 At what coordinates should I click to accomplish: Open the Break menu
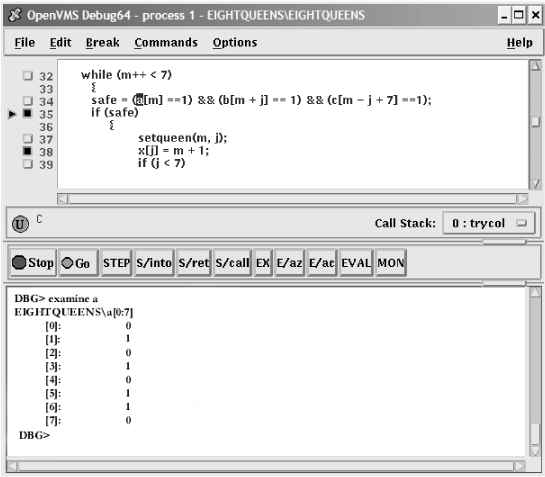(x=103, y=42)
